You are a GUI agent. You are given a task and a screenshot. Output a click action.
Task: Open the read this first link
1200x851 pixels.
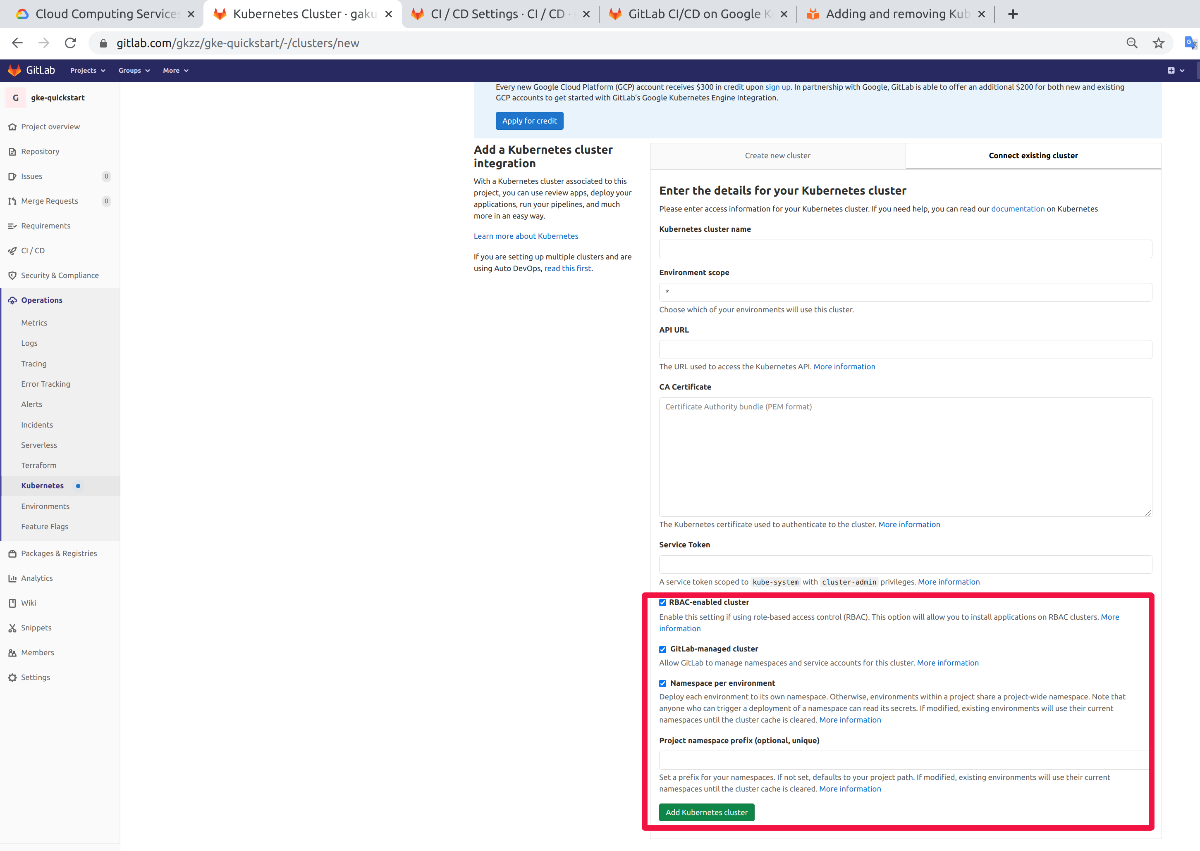coord(568,268)
